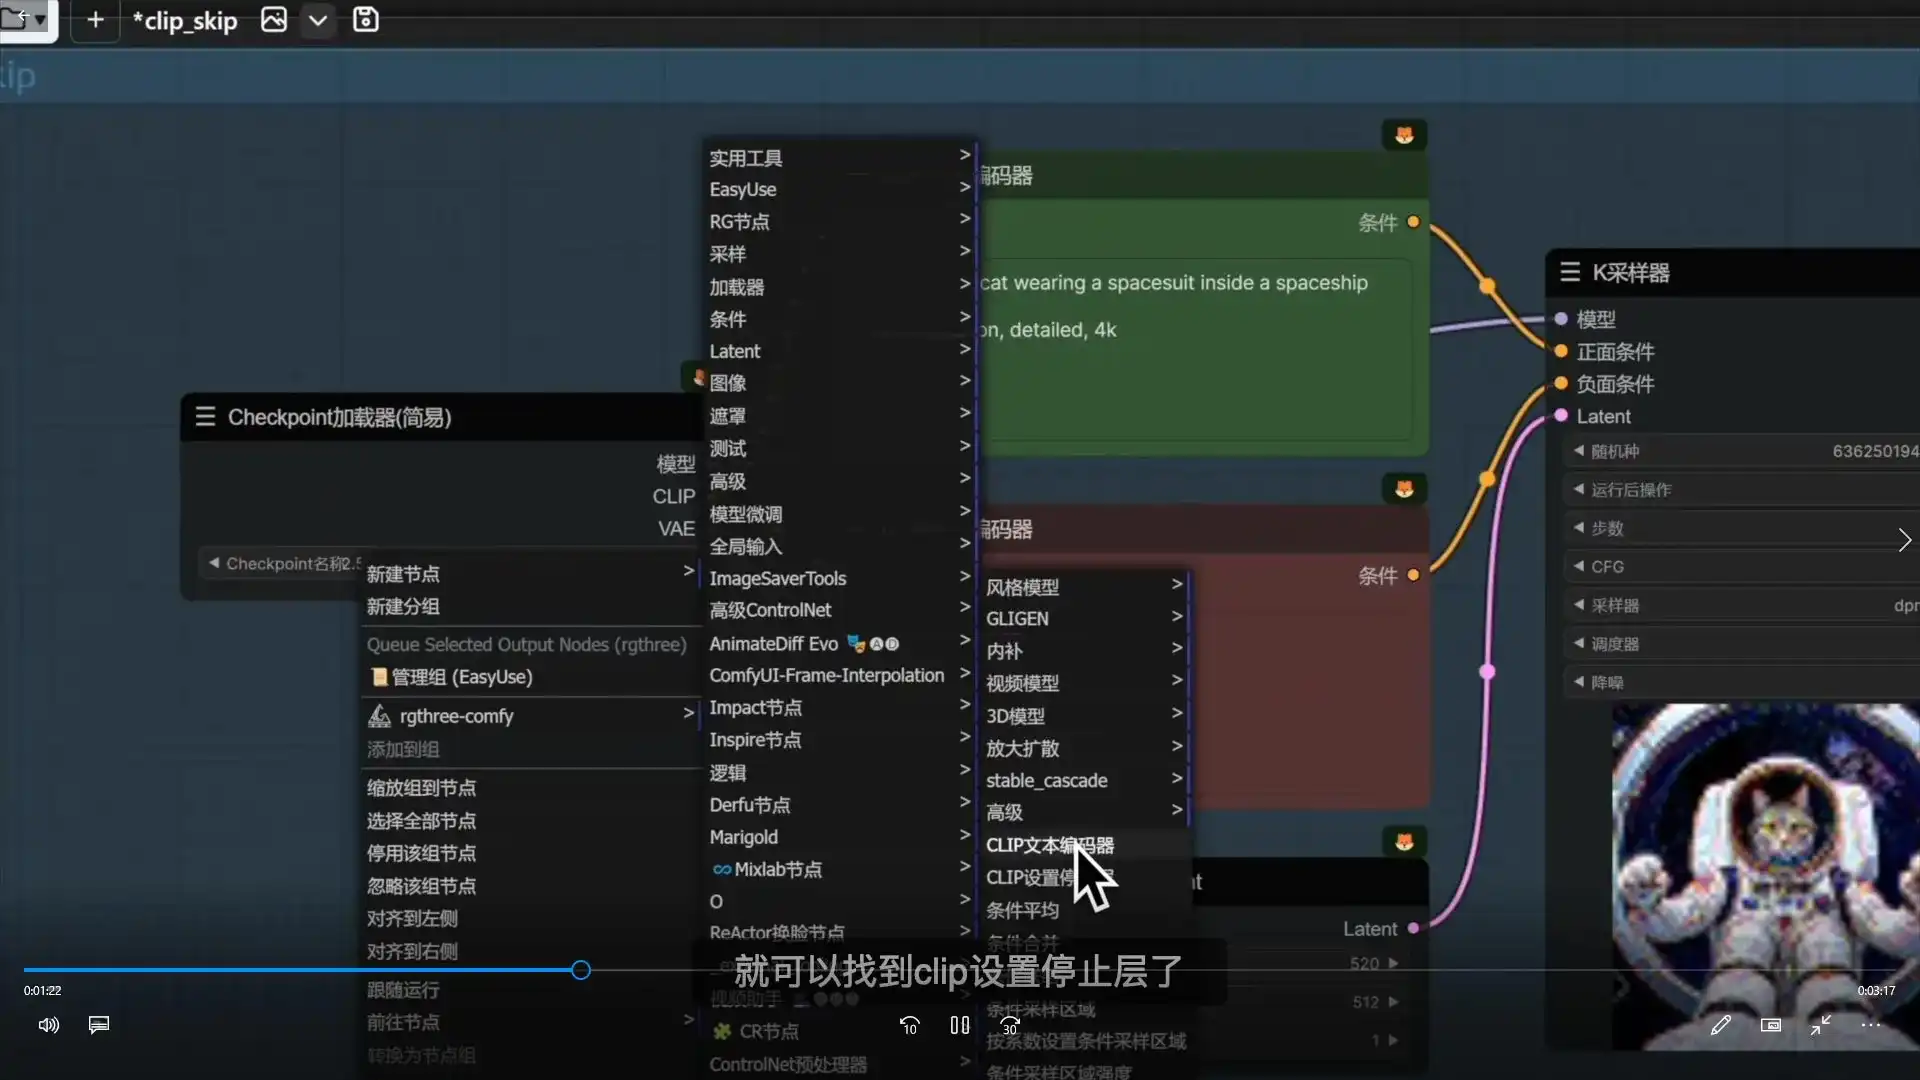The height and width of the screenshot is (1080, 1920).
Task: Toggle subtitles with the captions icon
Action: pos(98,1025)
